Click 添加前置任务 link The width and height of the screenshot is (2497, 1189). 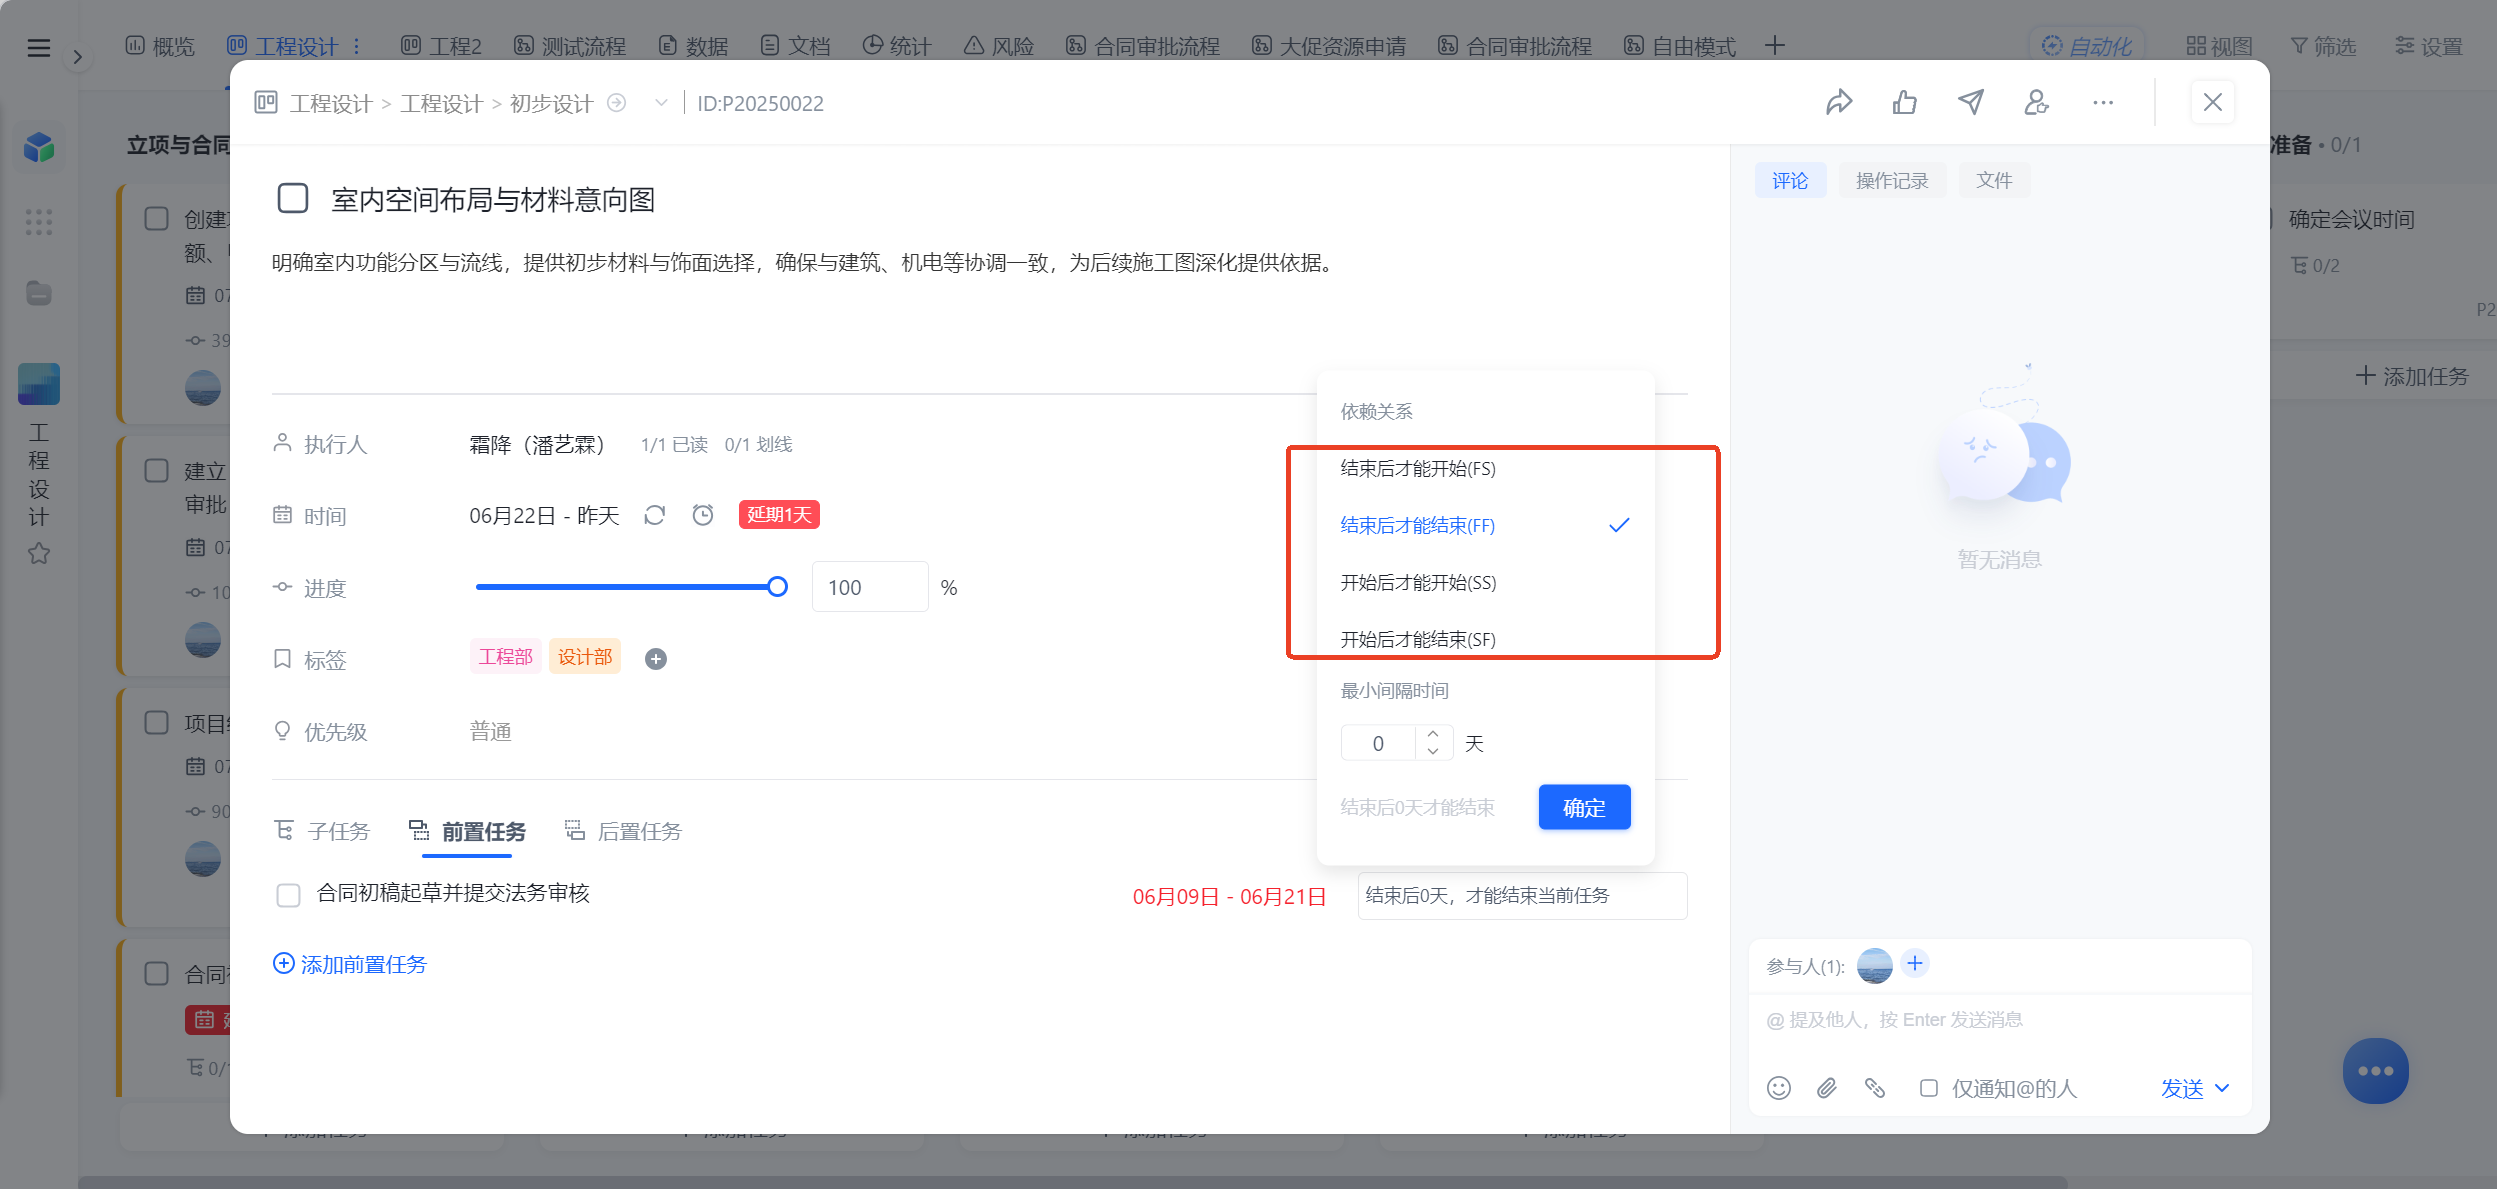[350, 964]
